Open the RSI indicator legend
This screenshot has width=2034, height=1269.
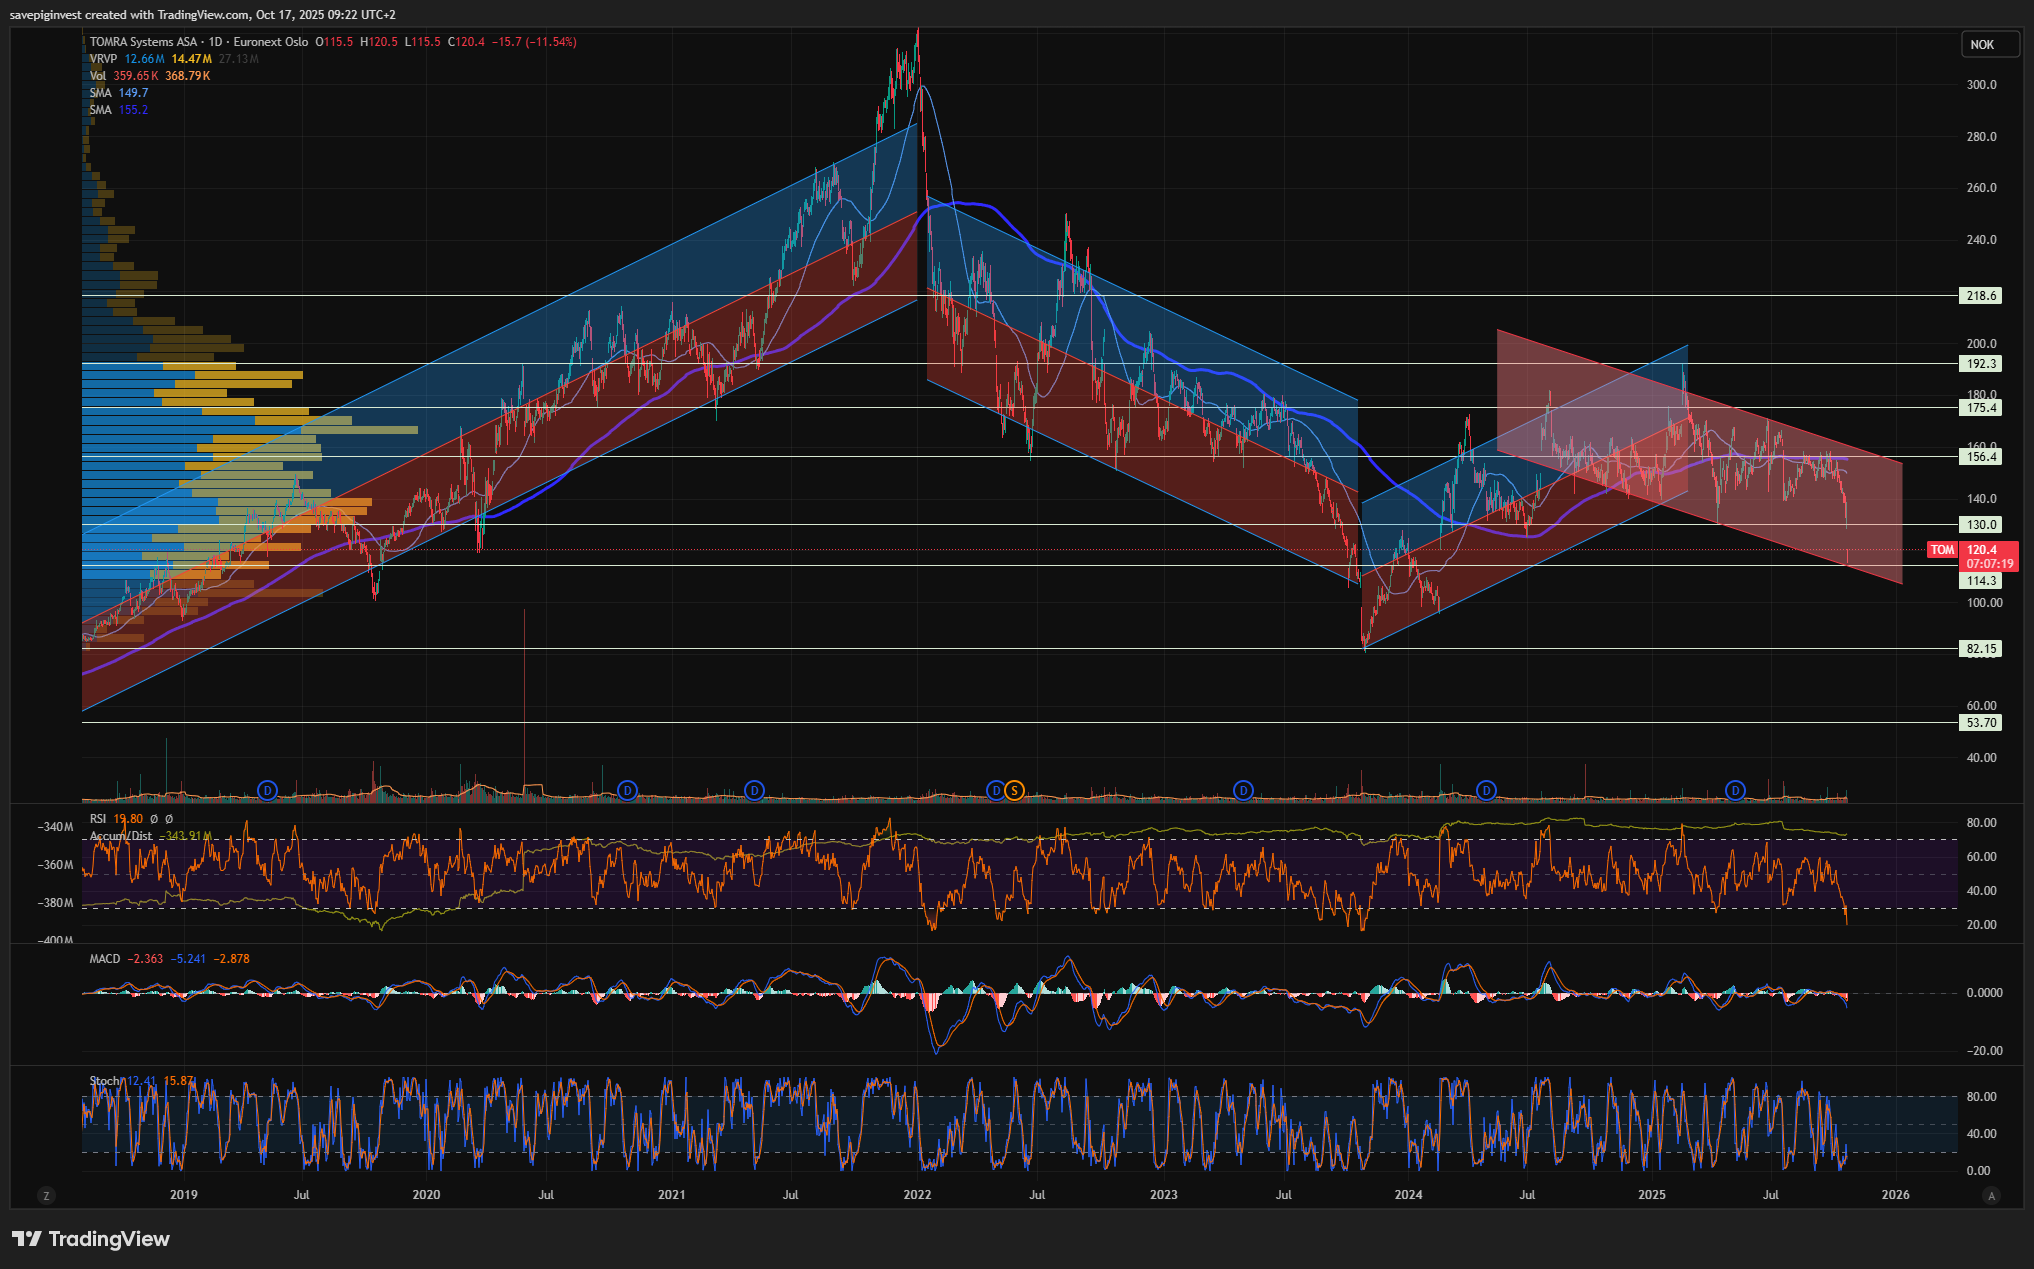(x=98, y=819)
